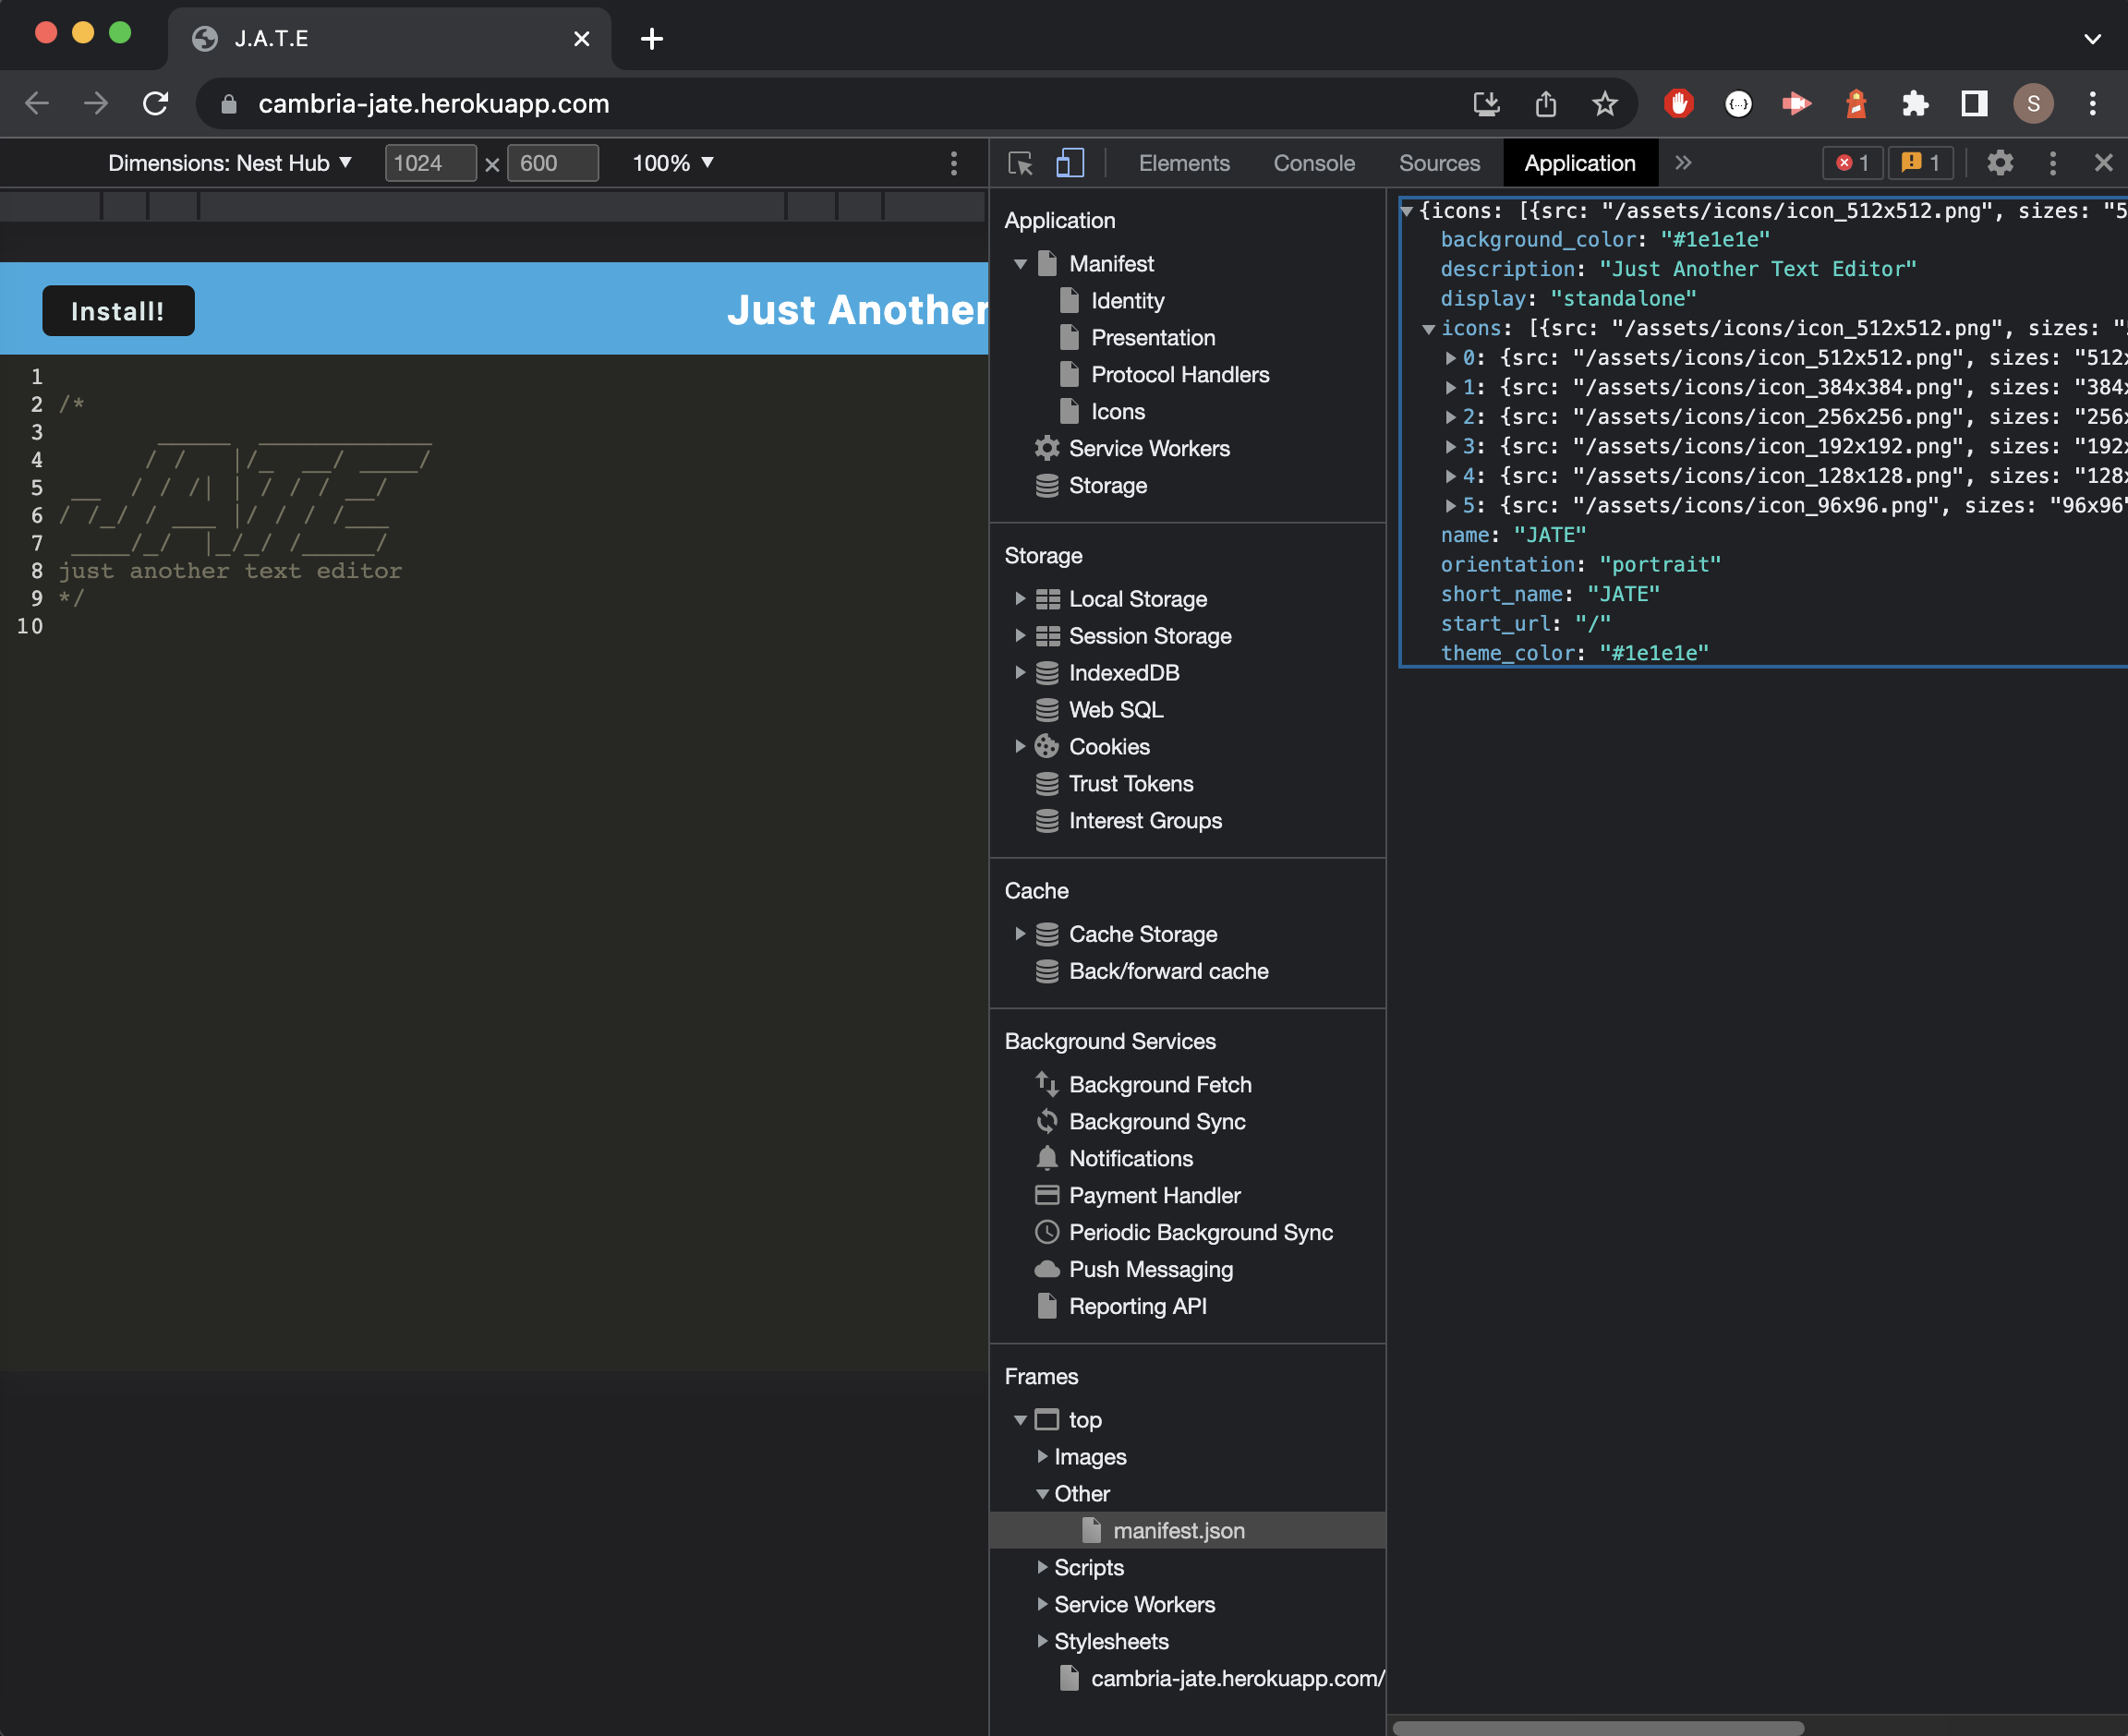
Task: Open DevTools settings gear
Action: click(2000, 163)
